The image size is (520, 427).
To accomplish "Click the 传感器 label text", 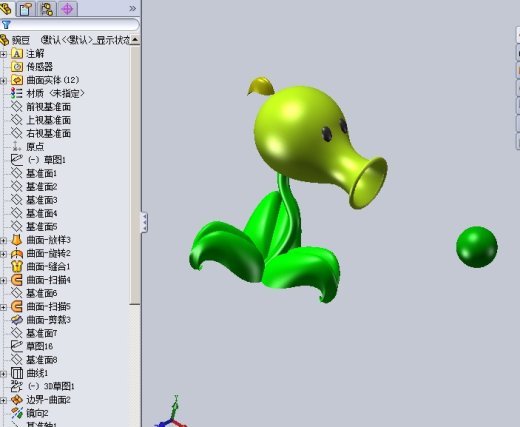I will click(x=39, y=67).
